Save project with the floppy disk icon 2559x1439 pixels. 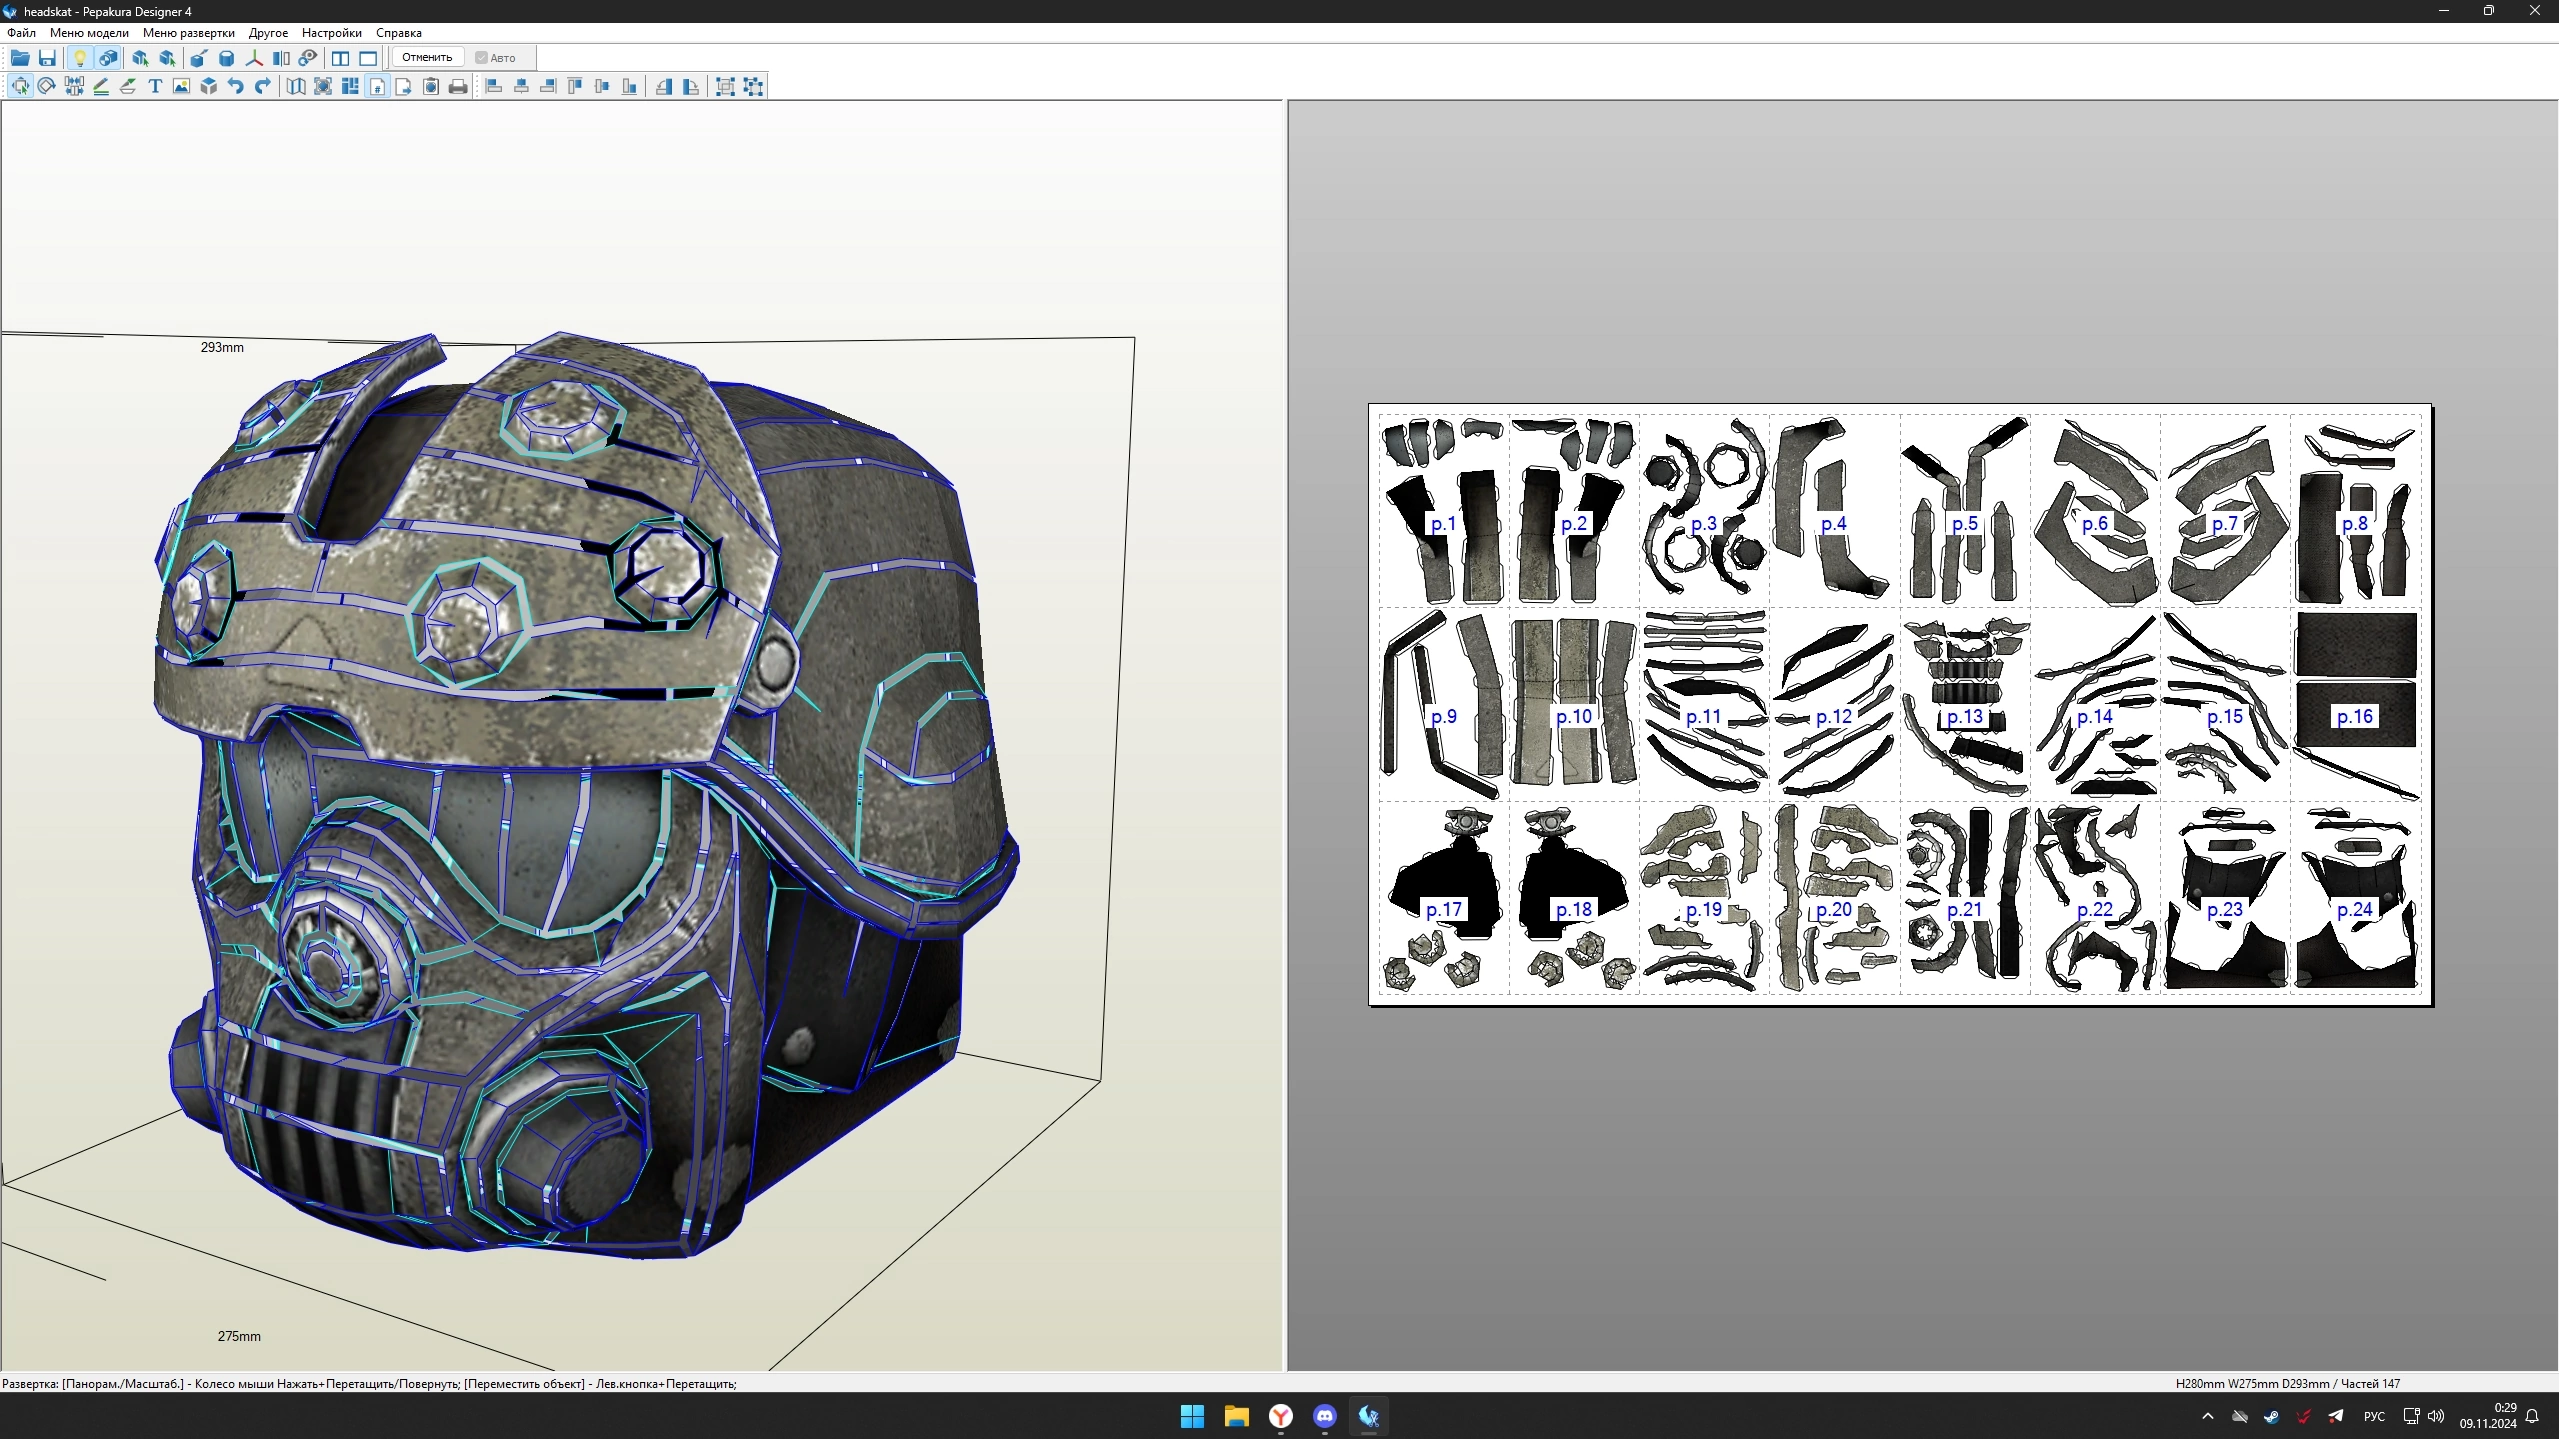(x=47, y=58)
